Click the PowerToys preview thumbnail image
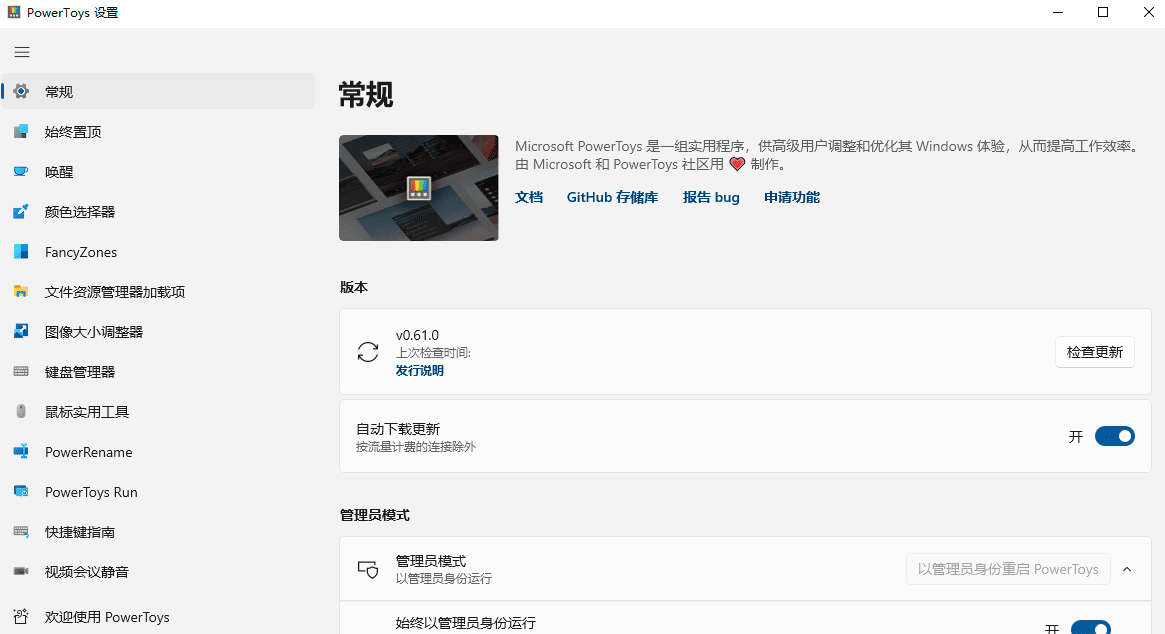The height and width of the screenshot is (634, 1165). [418, 188]
